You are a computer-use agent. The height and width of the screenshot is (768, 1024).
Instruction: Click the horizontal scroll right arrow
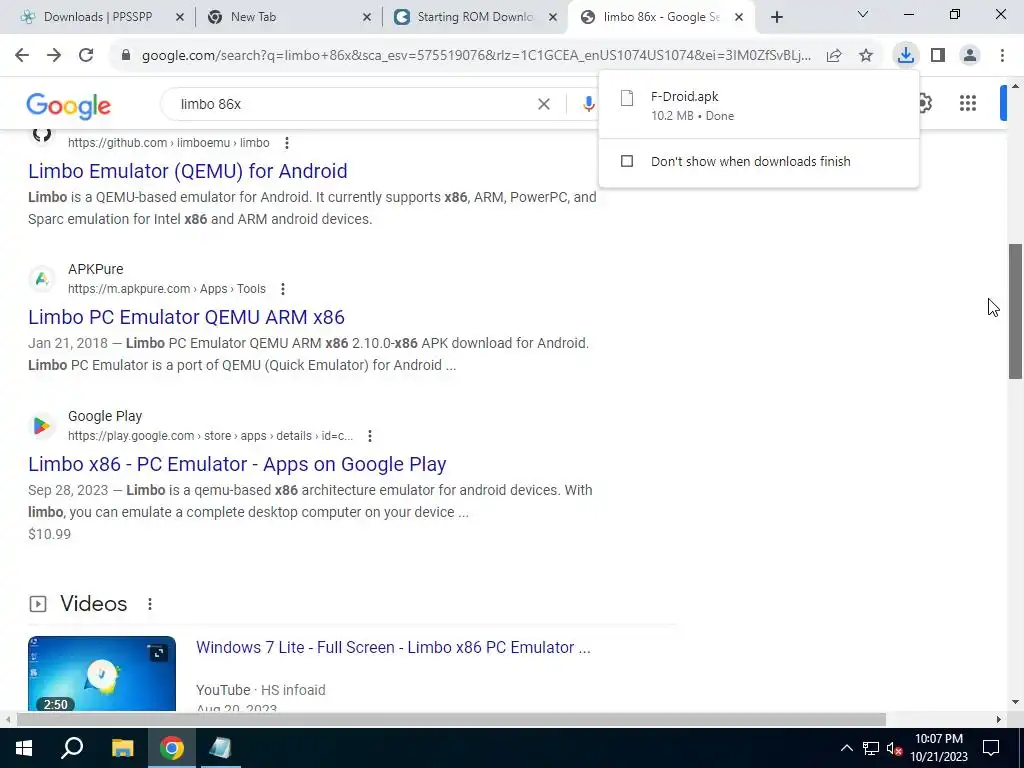click(x=999, y=720)
